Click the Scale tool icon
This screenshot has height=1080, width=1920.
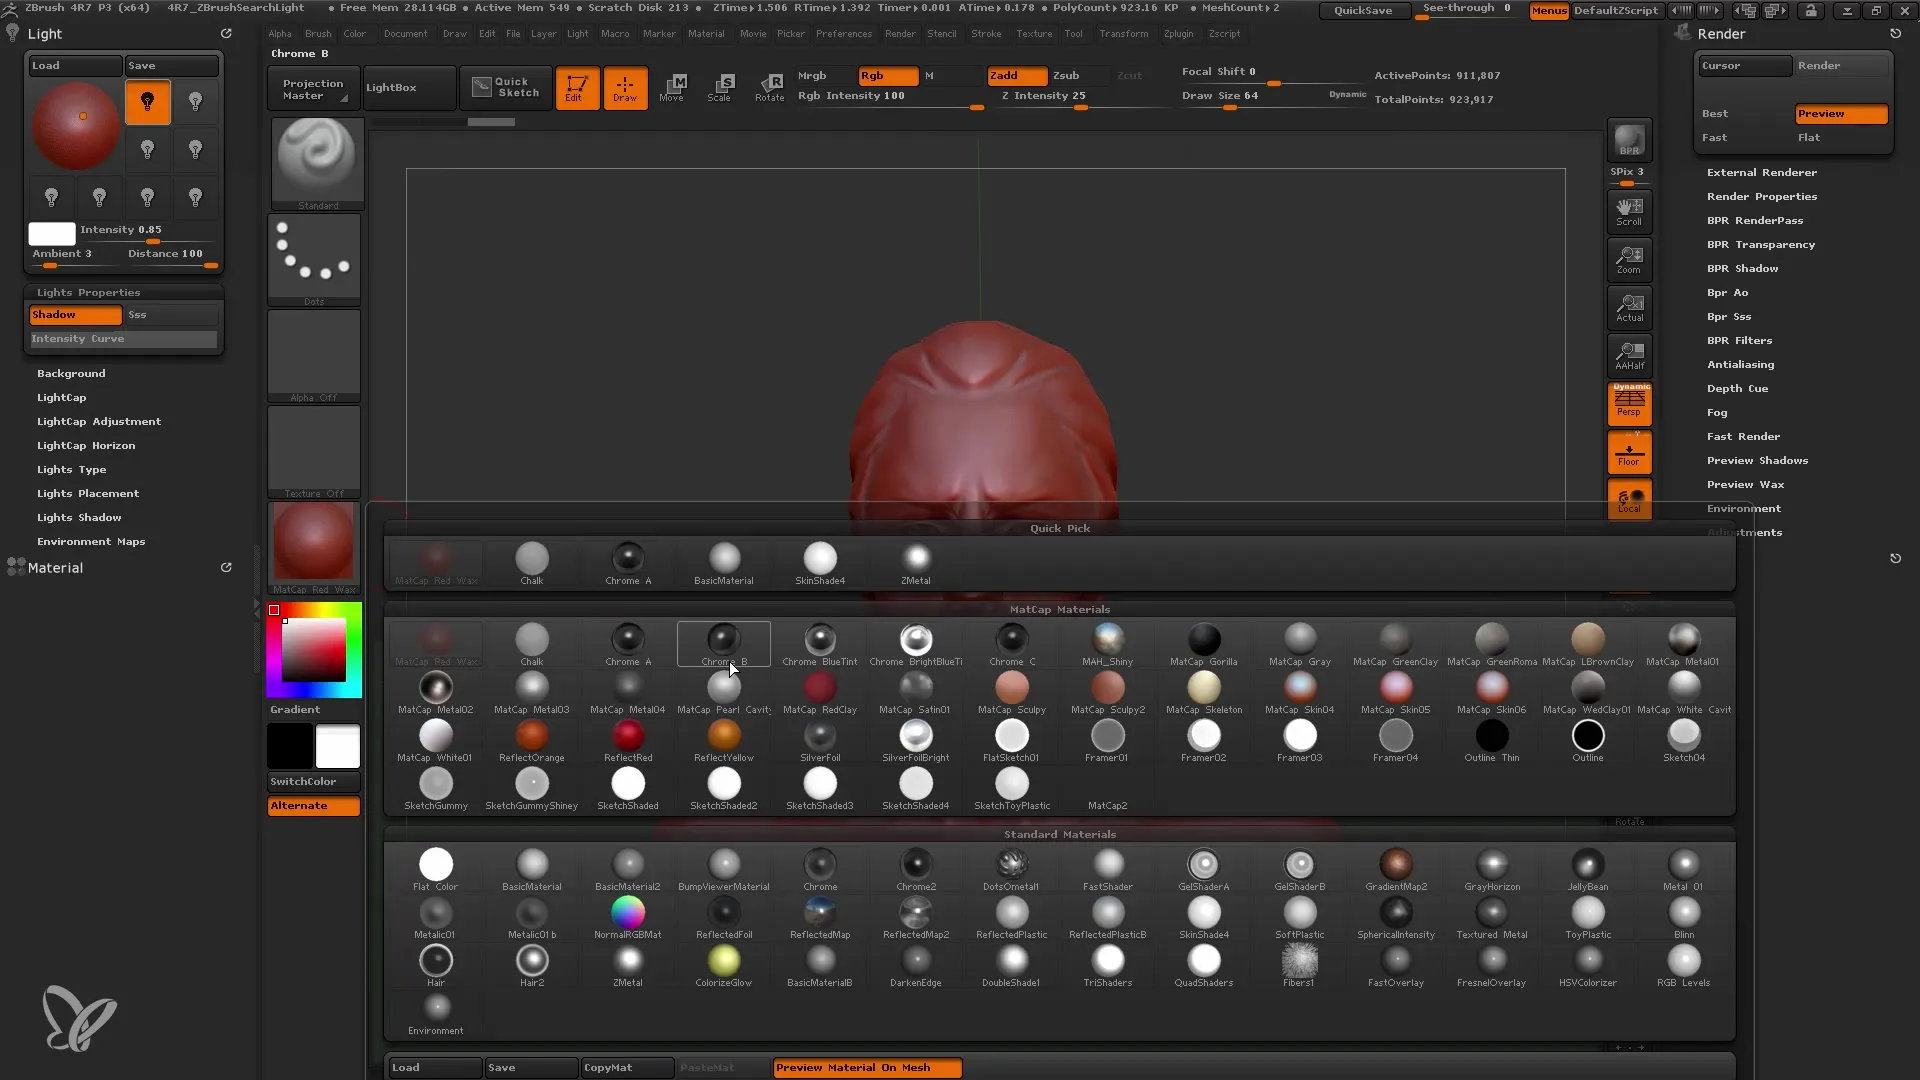coord(719,86)
